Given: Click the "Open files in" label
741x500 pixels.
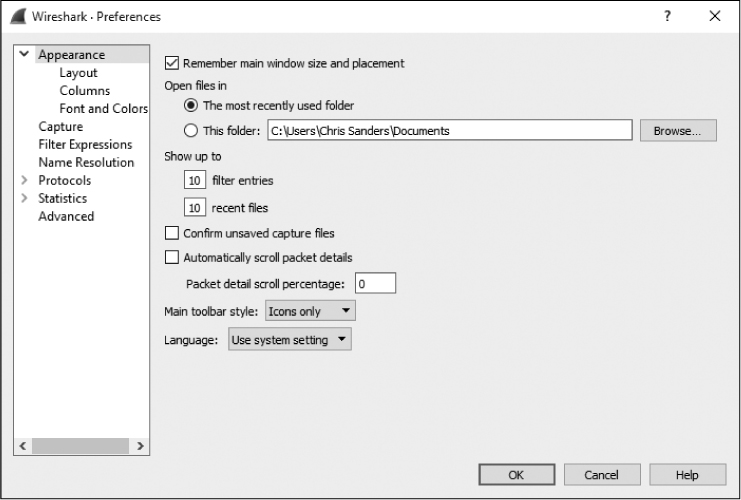Looking at the screenshot, I should tap(196, 86).
